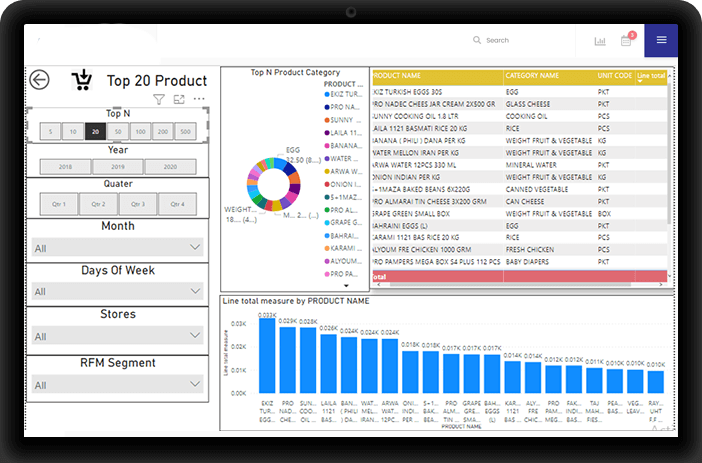The image size is (702, 463).
Task: Click the table vertical scrollbar
Action: tap(669, 152)
